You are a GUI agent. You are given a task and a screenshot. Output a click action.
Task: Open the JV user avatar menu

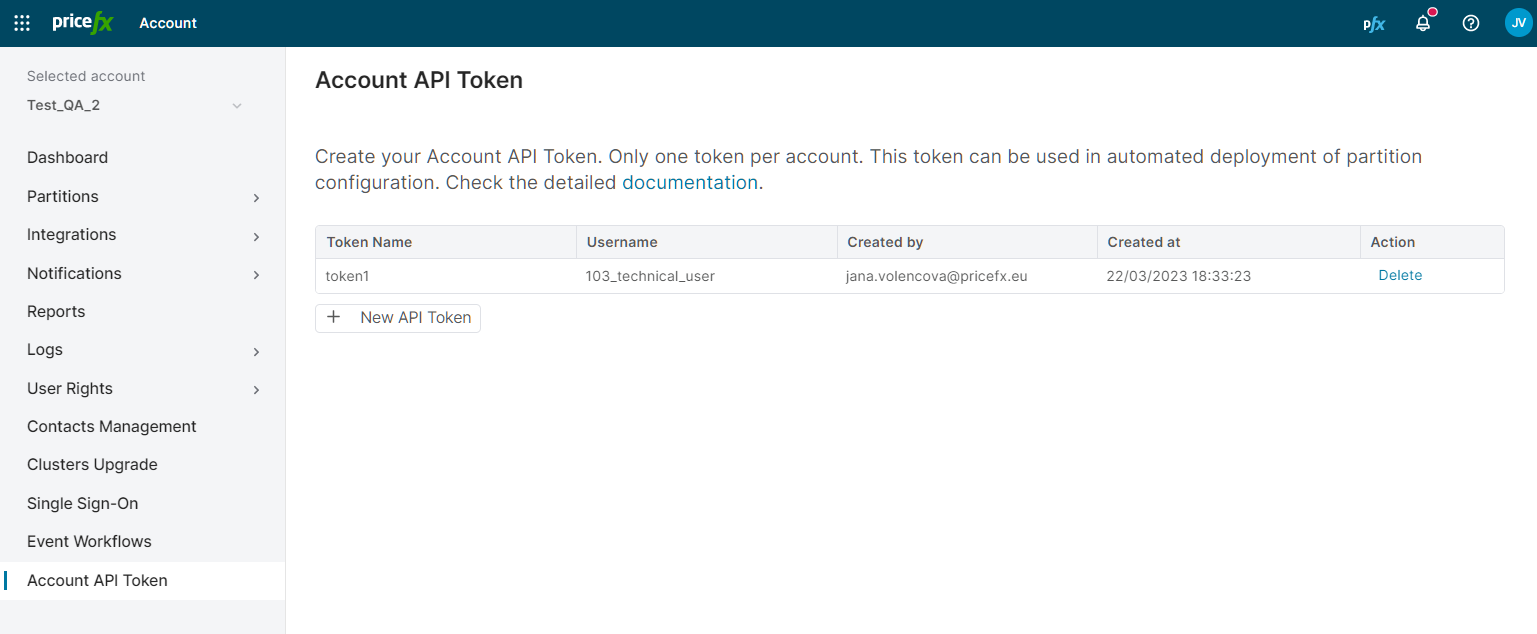click(x=1517, y=23)
